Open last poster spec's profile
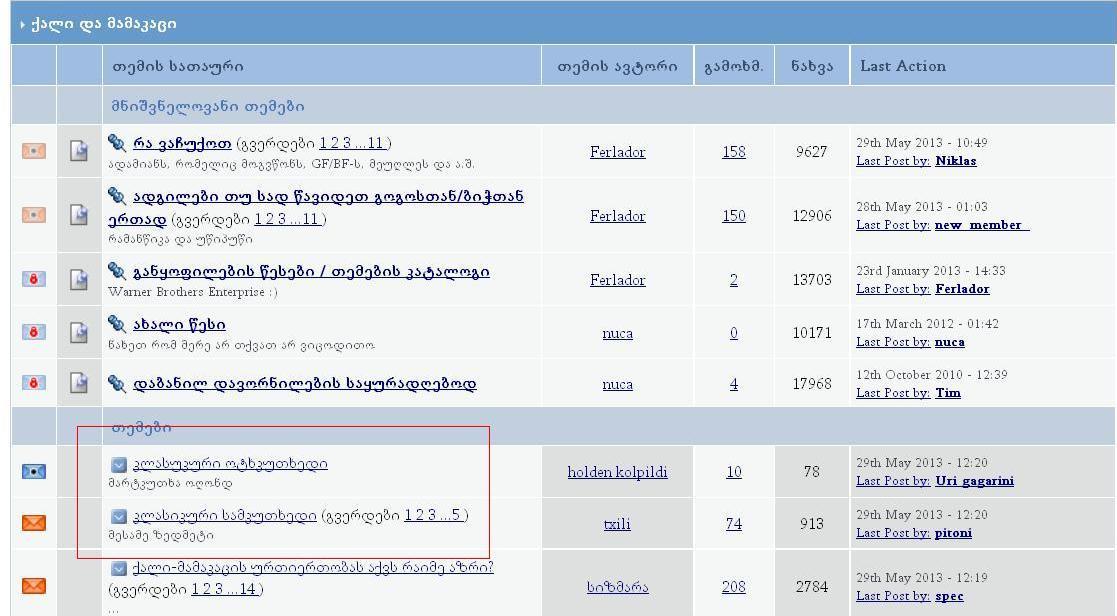This screenshot has width=1117, height=616. [949, 596]
